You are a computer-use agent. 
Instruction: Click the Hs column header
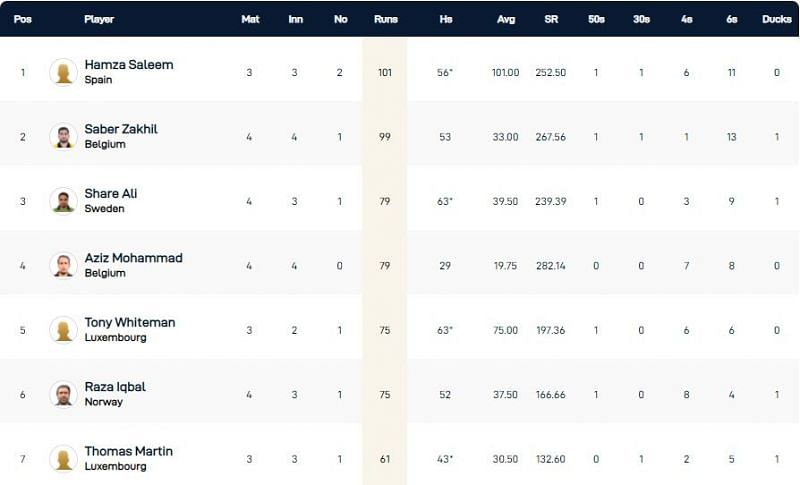tap(445, 19)
